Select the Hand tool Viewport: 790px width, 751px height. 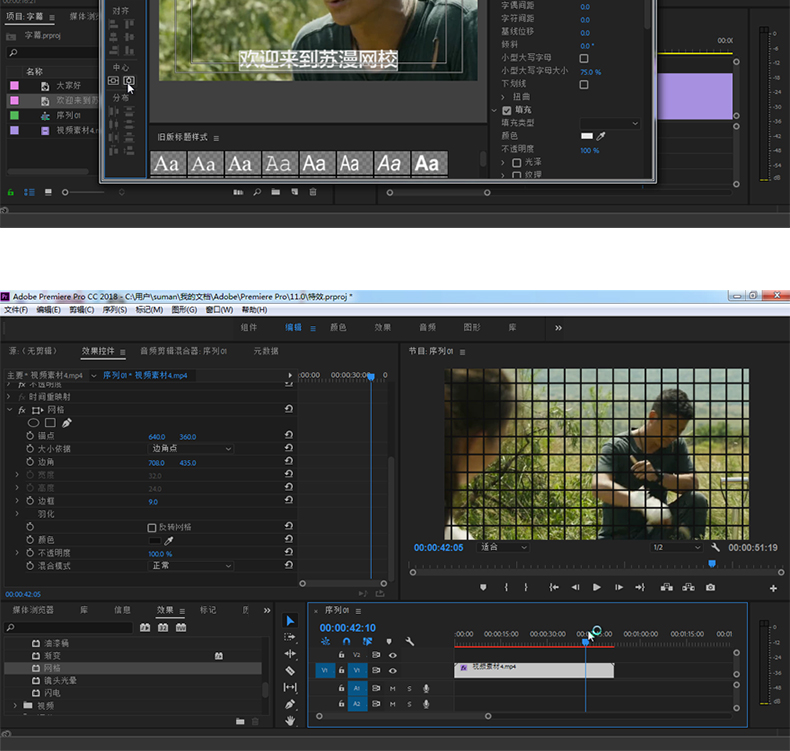290,721
